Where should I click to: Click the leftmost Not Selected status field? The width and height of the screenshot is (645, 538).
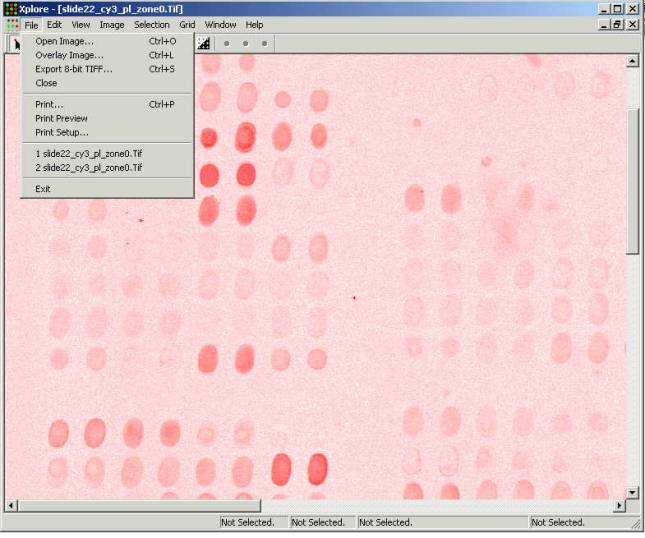254,522
